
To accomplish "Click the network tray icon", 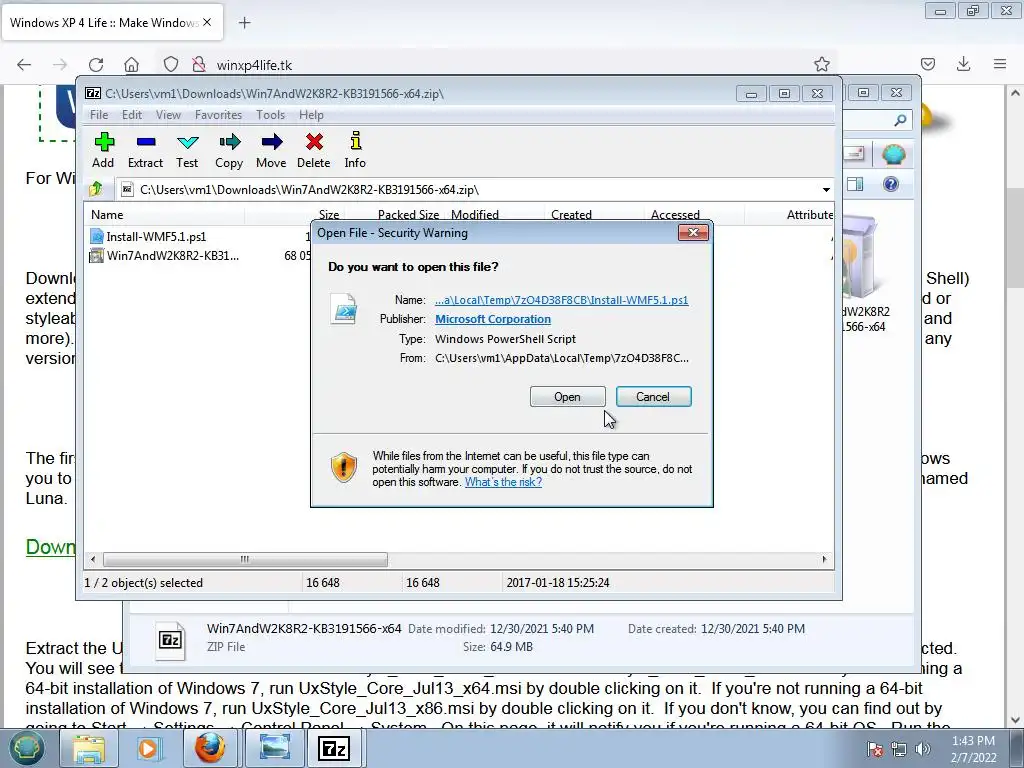I will click(899, 749).
